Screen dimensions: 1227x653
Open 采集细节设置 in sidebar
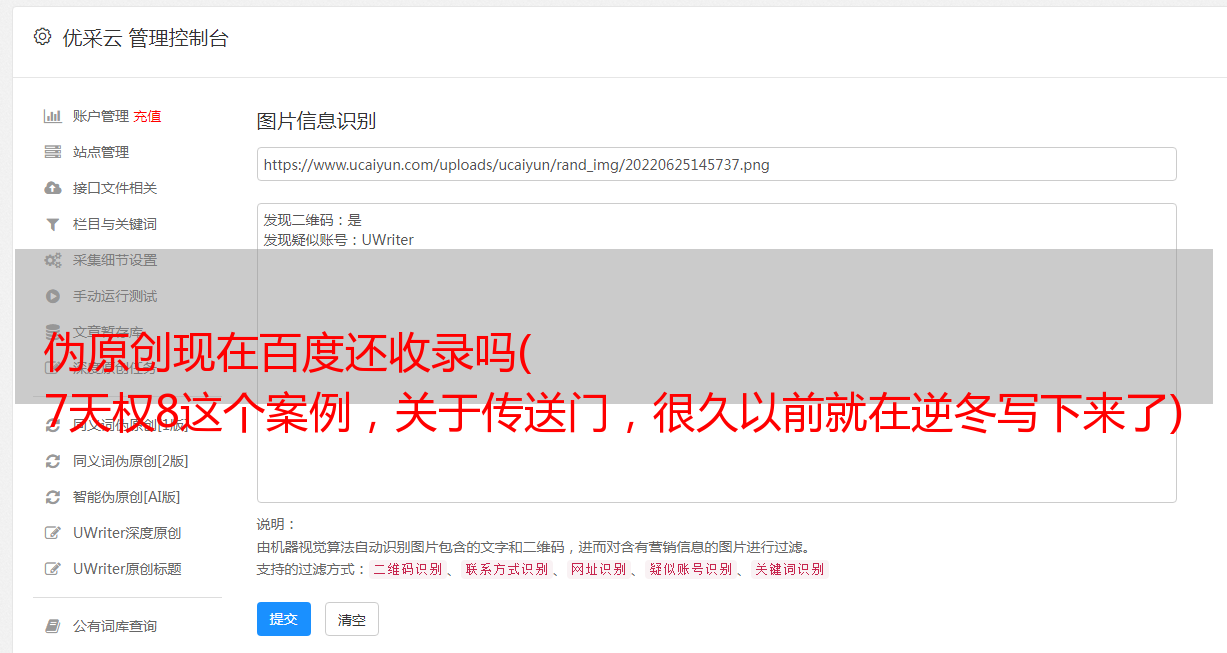pyautogui.click(x=115, y=260)
